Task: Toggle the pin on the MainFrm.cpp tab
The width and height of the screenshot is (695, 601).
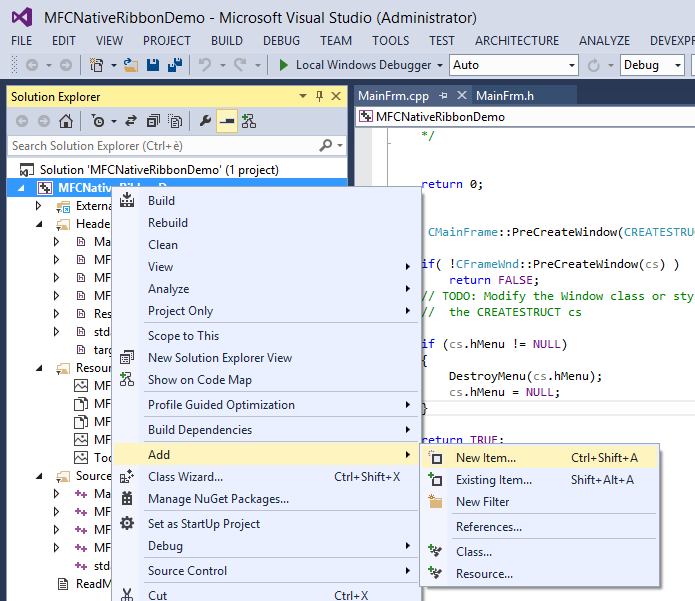Action: tap(443, 96)
